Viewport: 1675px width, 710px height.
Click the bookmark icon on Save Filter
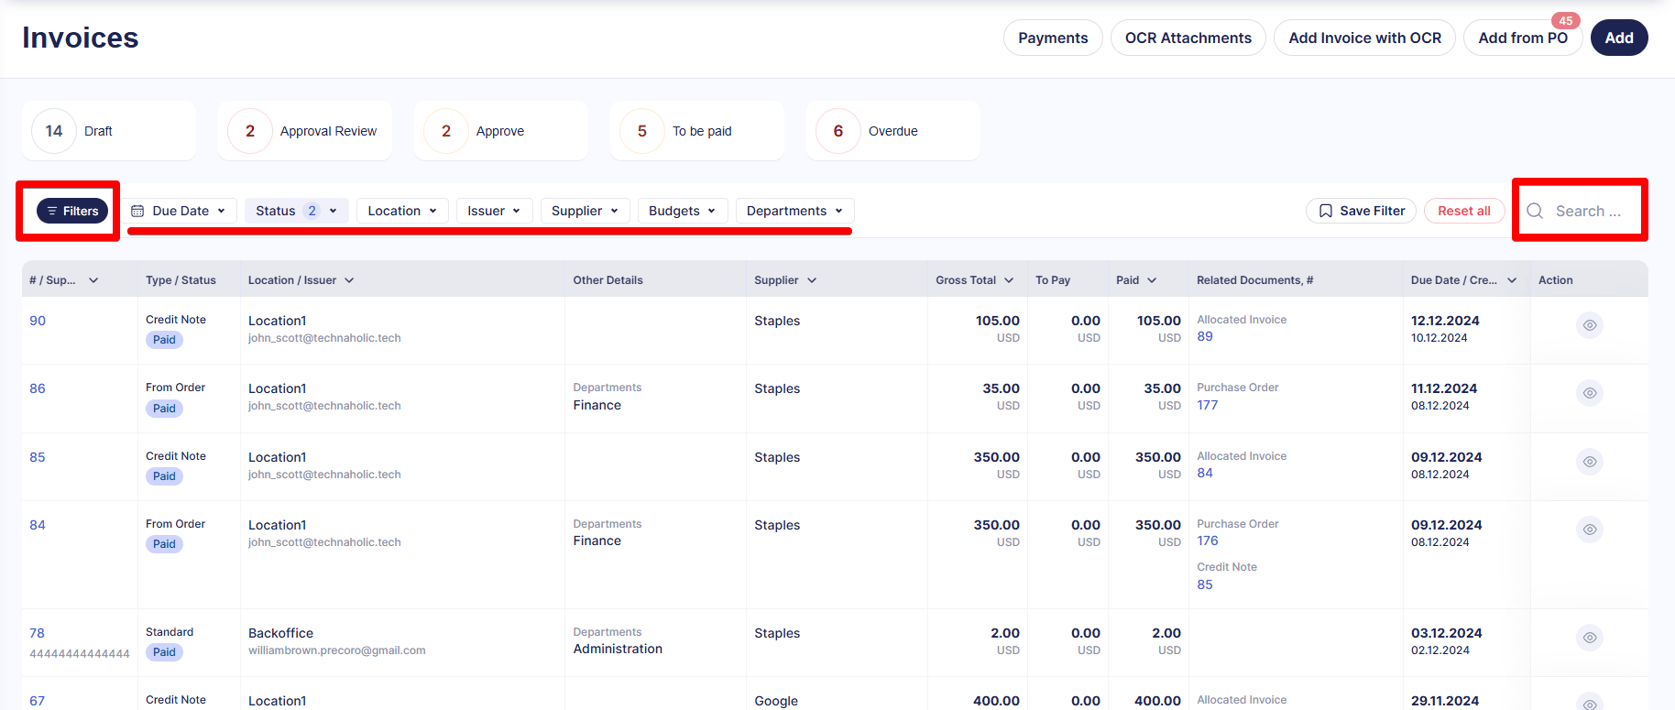tap(1325, 211)
